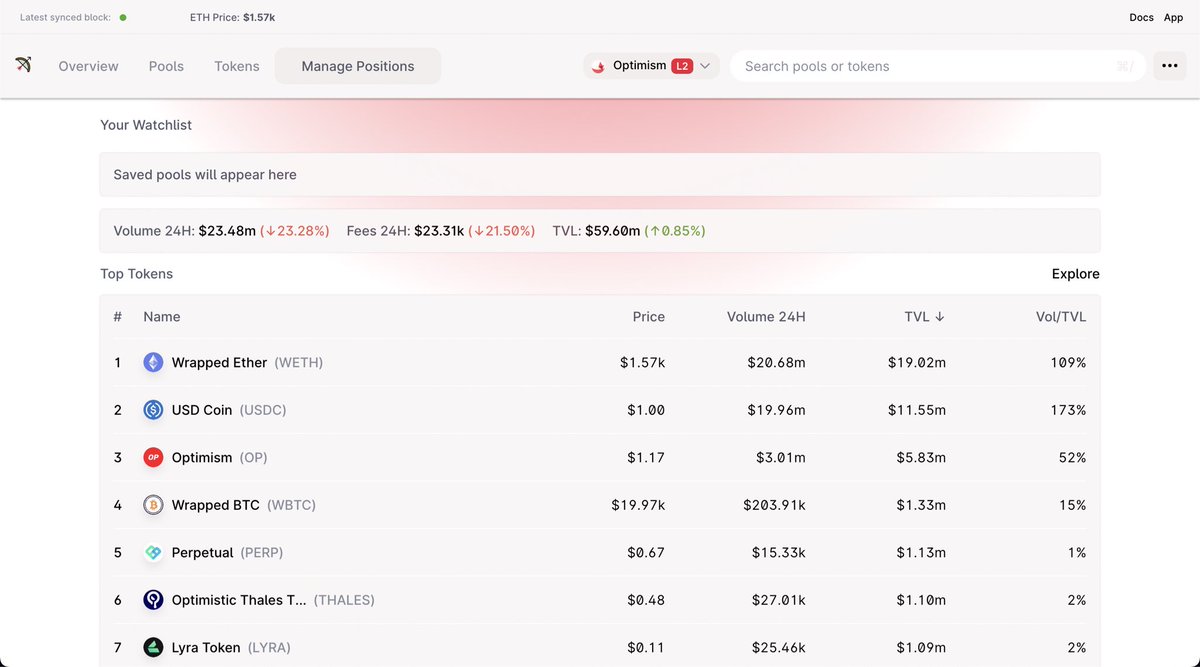Click the green synced block indicator
Image resolution: width=1200 pixels, height=667 pixels.
(123, 17)
